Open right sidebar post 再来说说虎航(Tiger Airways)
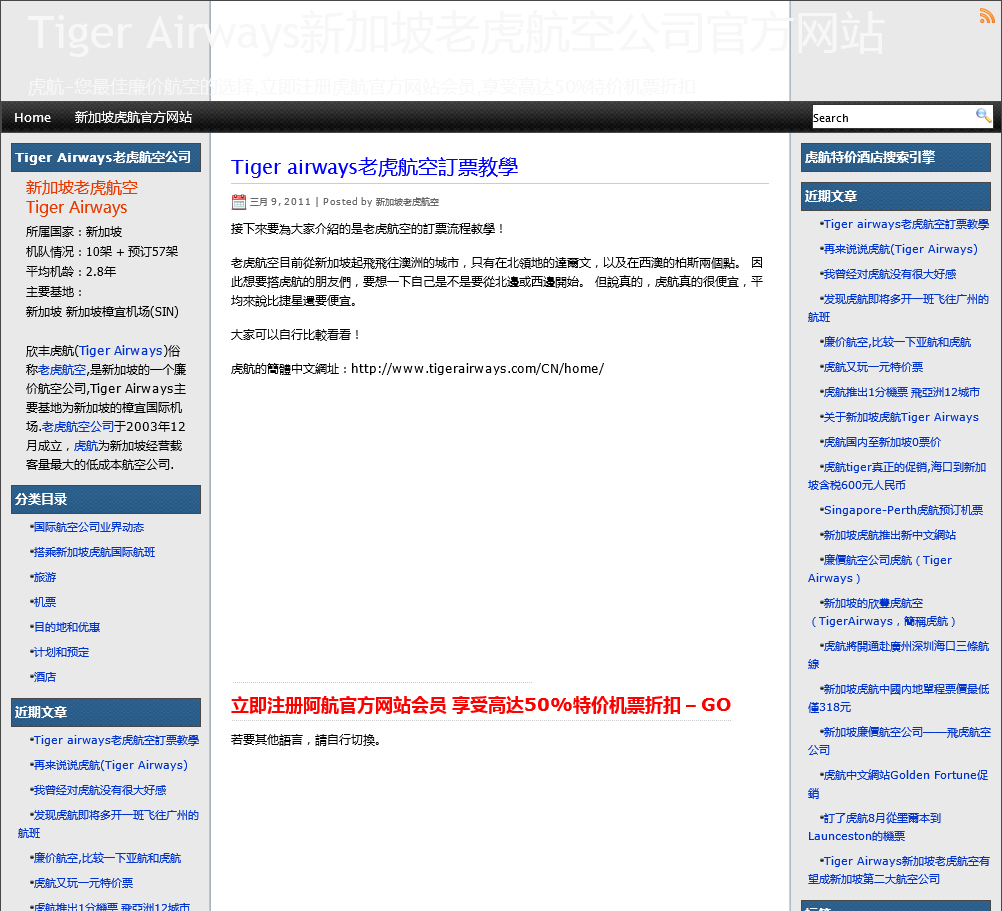This screenshot has height=911, width=1002. click(x=900, y=249)
